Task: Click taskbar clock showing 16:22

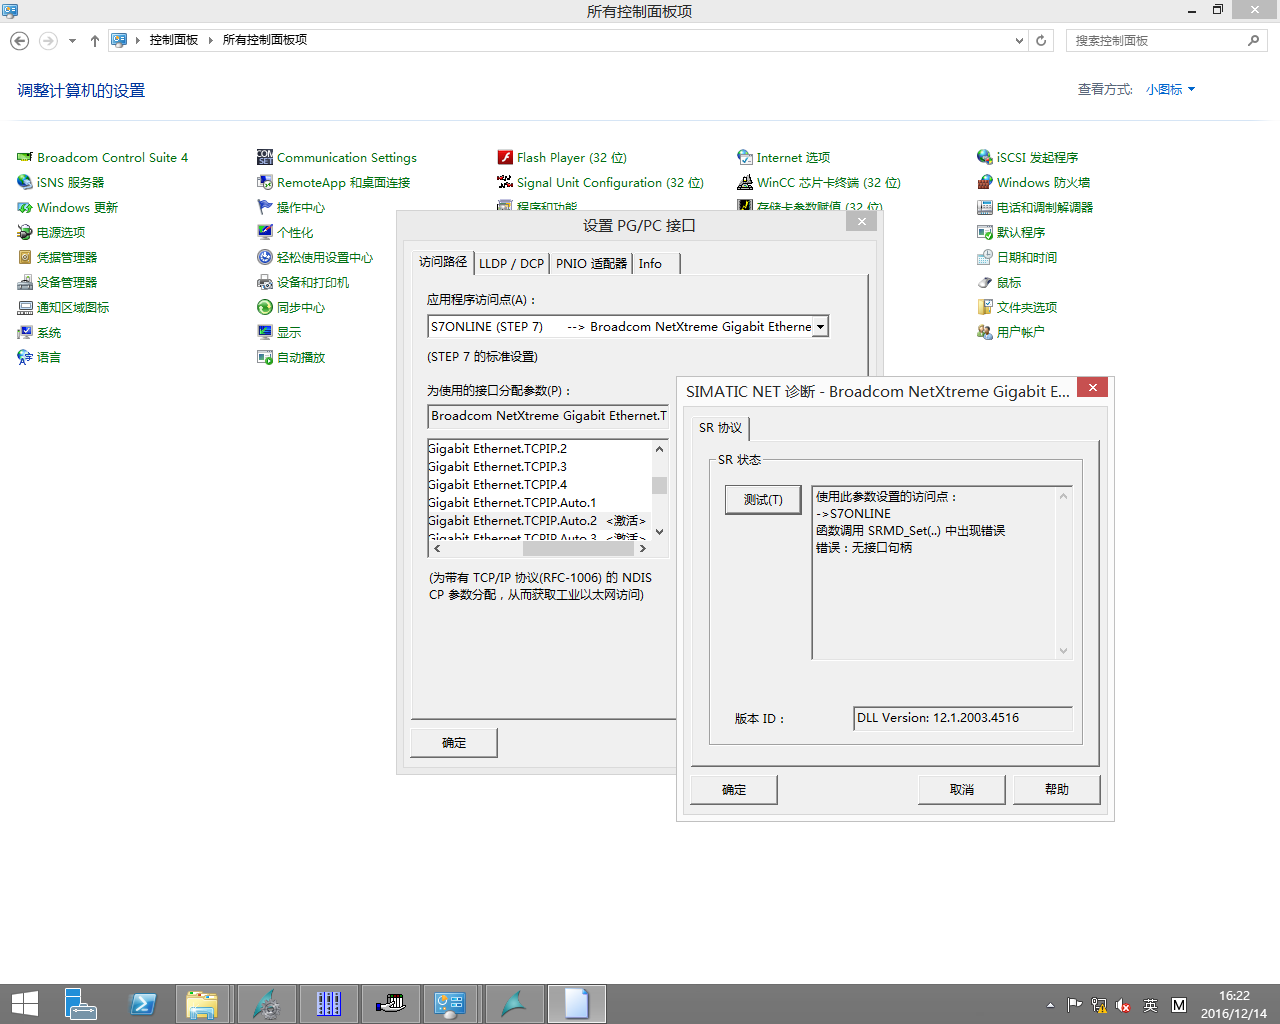Action: pyautogui.click(x=1233, y=1004)
